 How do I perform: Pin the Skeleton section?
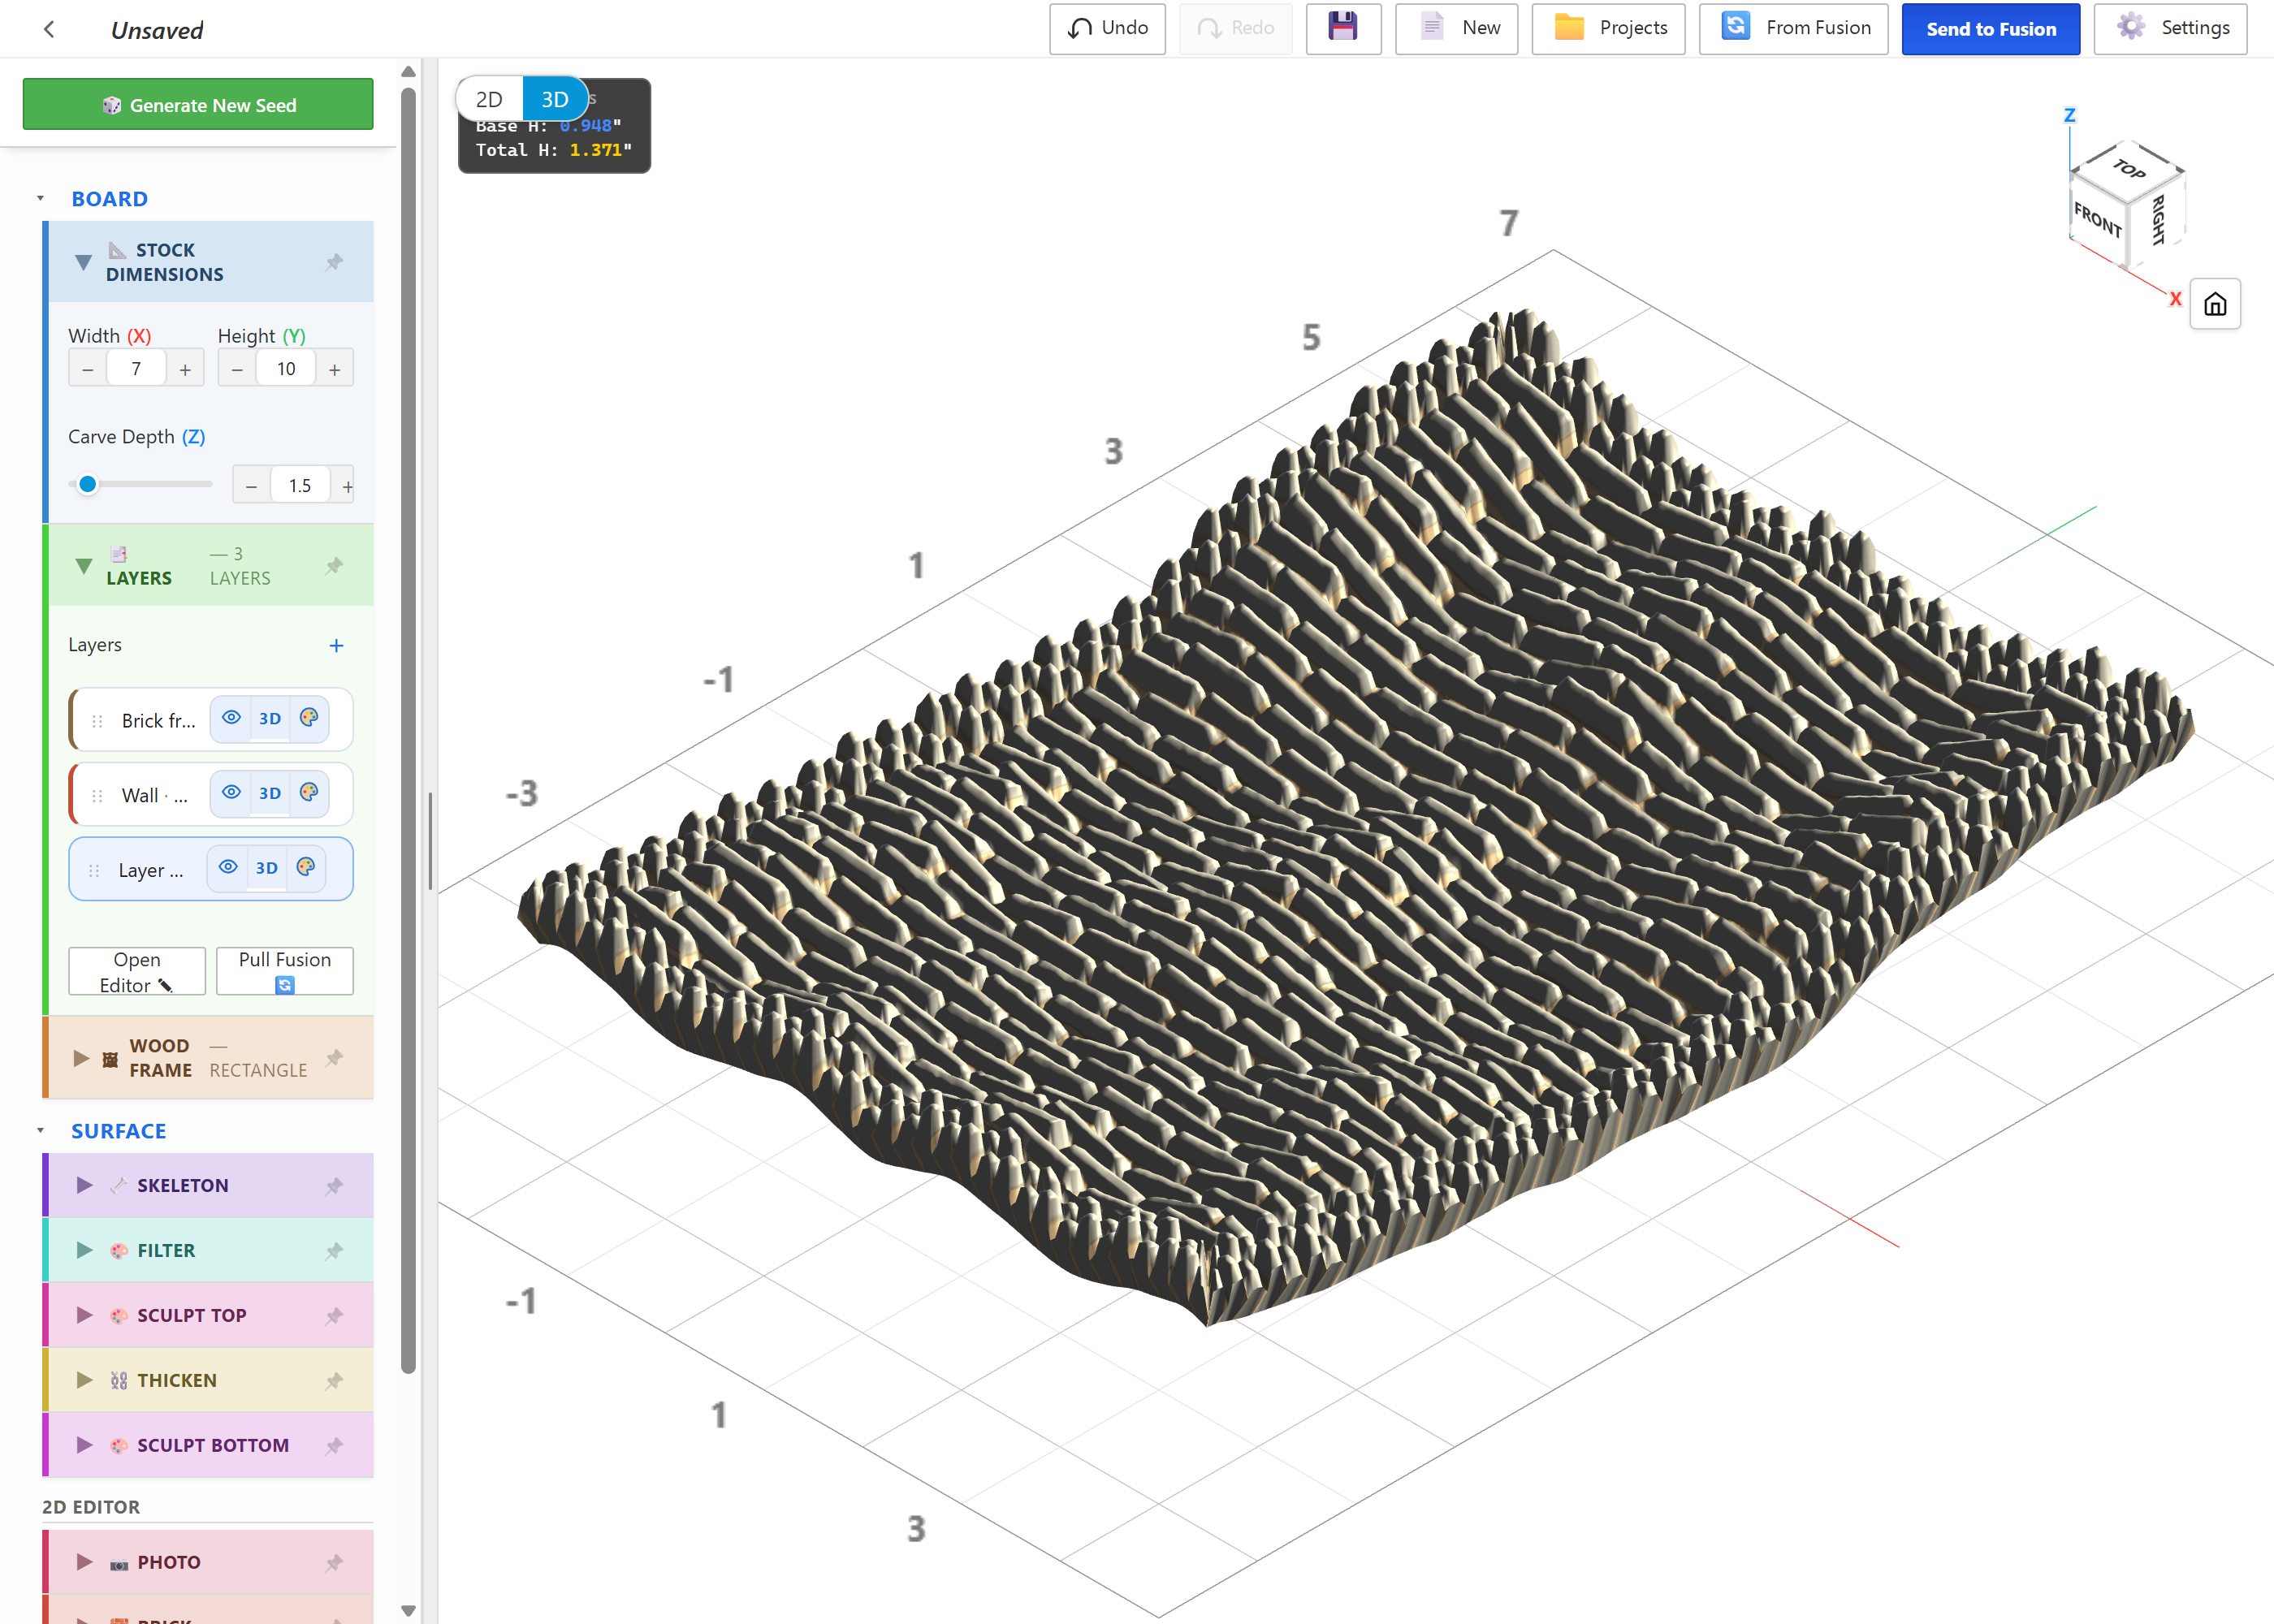click(x=334, y=1186)
